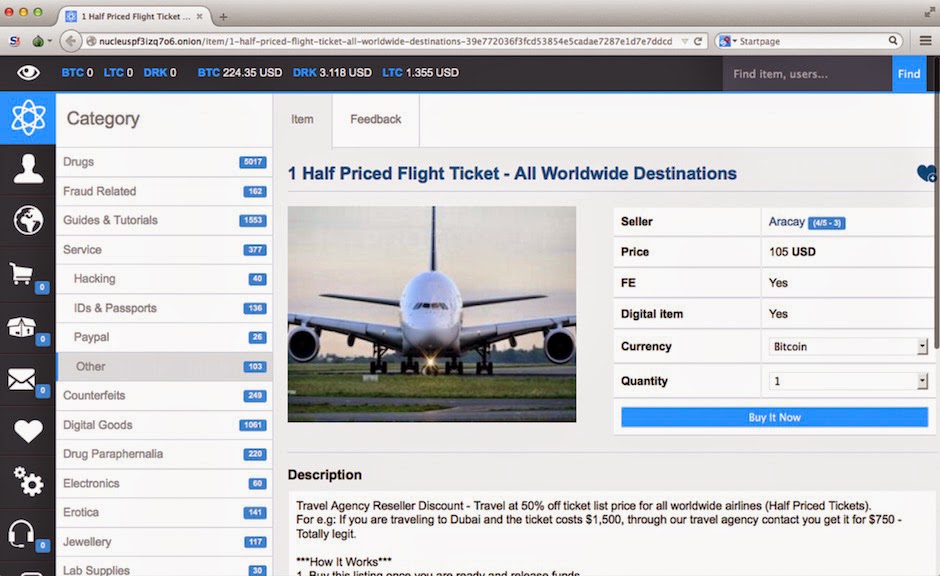Screen dimensions: 940x576
Task: Click the BTC 0 balance
Action: [x=77, y=73]
